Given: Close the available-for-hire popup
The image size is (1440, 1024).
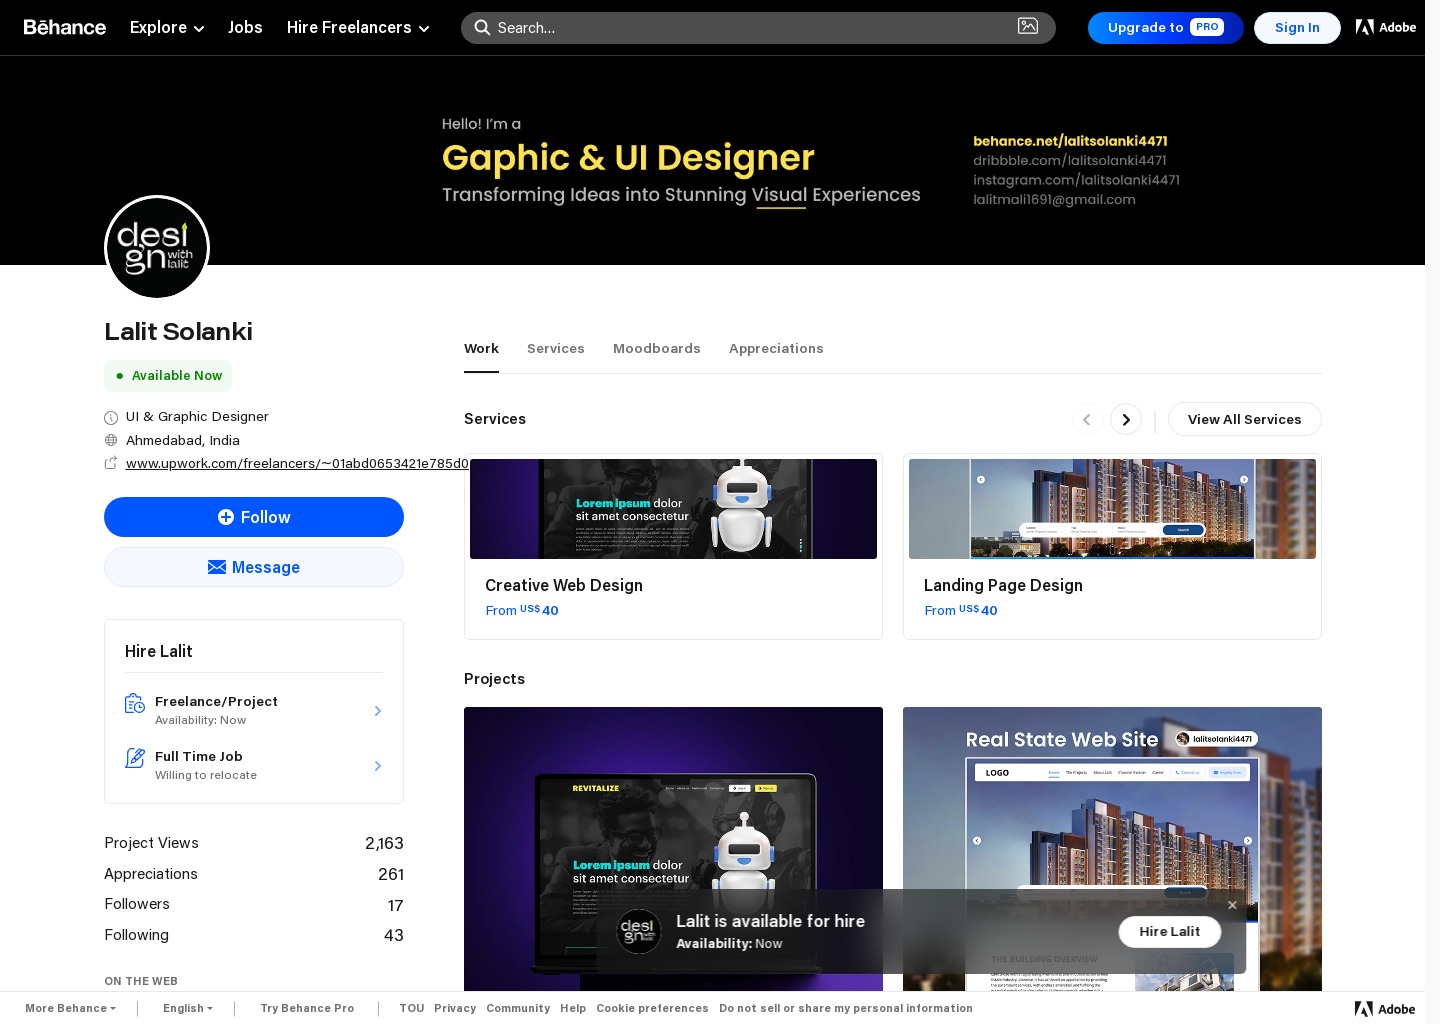Looking at the screenshot, I should click(1232, 905).
